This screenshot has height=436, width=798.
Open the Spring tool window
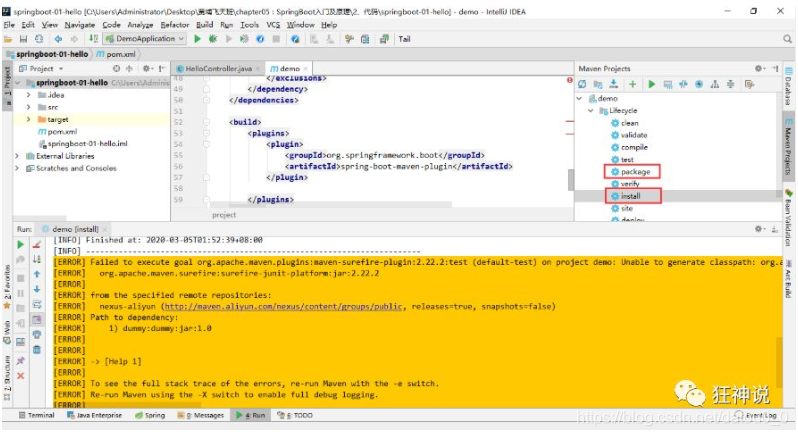tap(150, 415)
